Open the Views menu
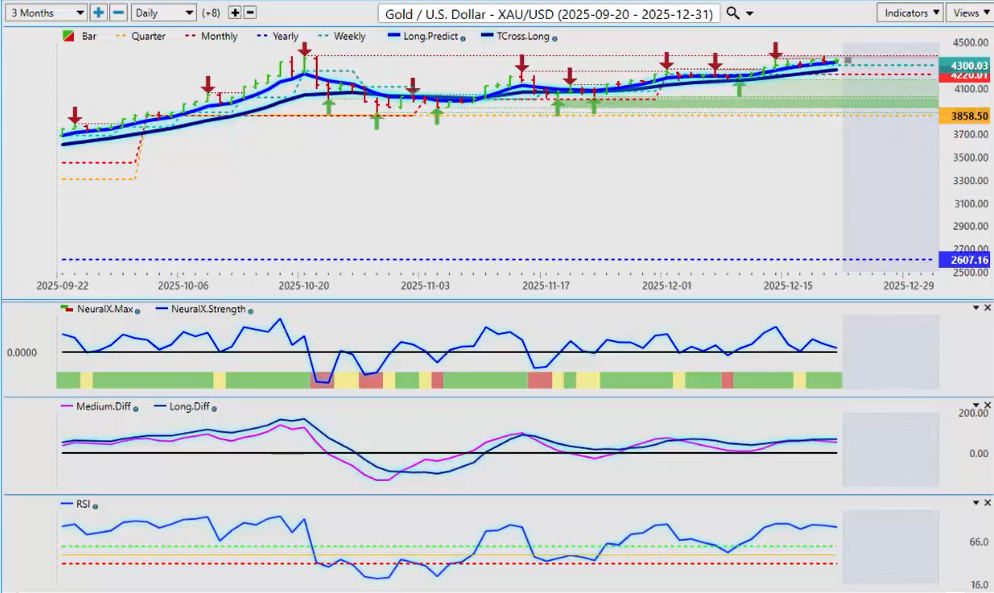 (968, 13)
